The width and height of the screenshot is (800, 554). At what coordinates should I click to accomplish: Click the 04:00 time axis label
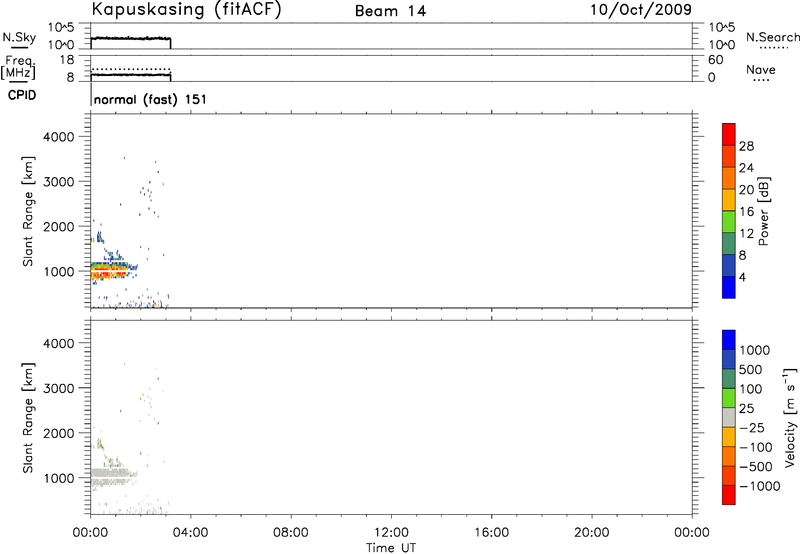(191, 533)
